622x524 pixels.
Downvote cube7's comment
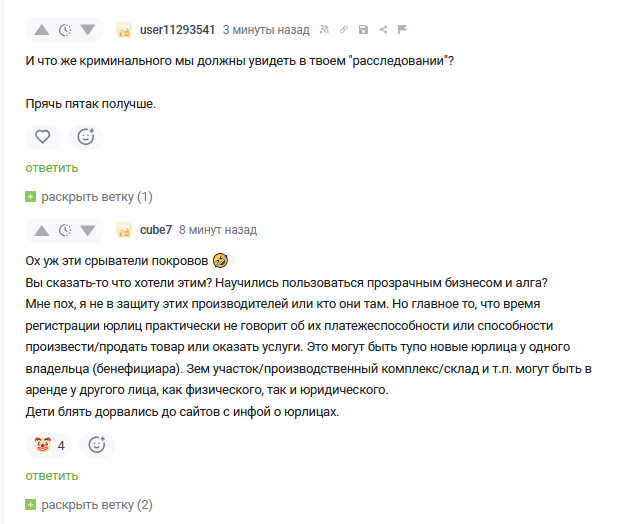[x=89, y=230]
